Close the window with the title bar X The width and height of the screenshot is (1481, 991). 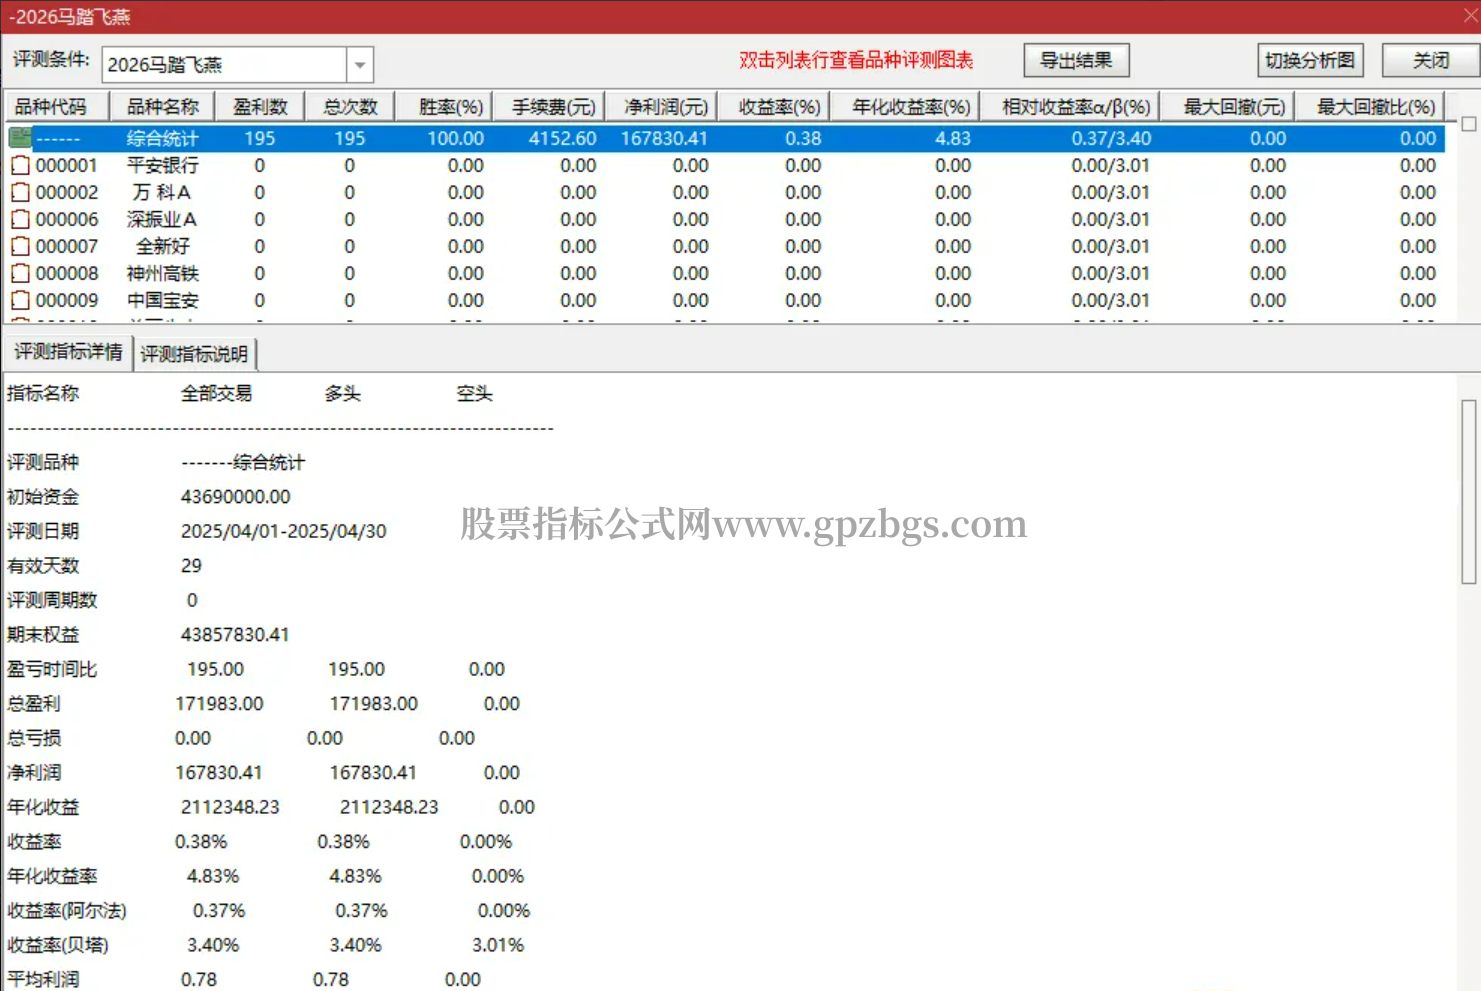(1470, 15)
